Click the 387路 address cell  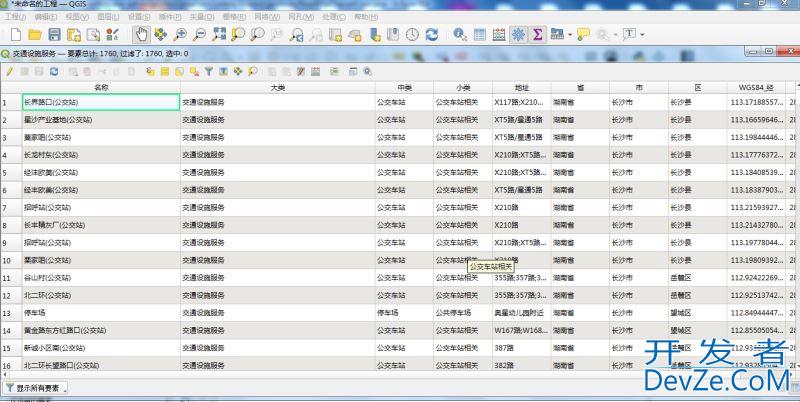(521, 348)
